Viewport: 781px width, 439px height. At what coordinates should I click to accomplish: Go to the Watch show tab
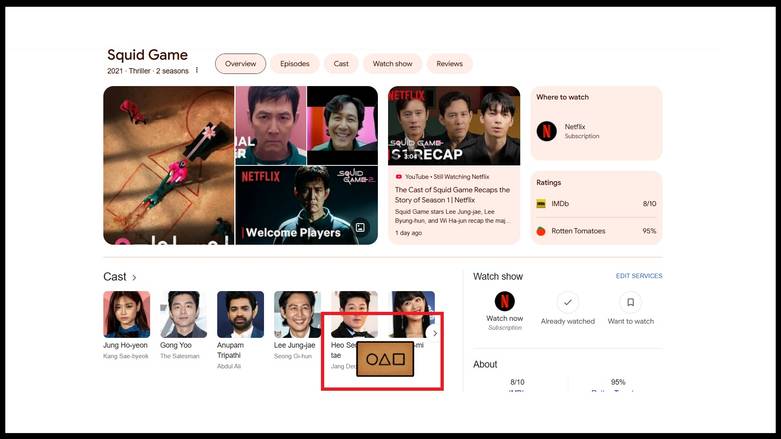pos(392,64)
